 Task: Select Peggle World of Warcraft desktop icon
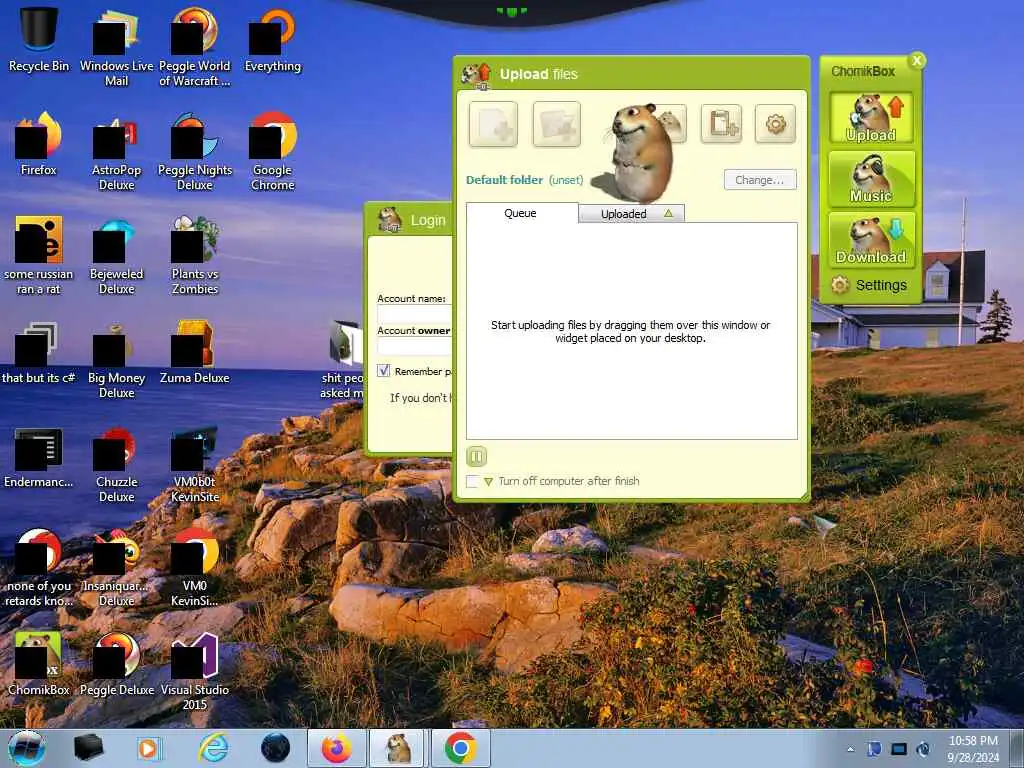pos(195,47)
